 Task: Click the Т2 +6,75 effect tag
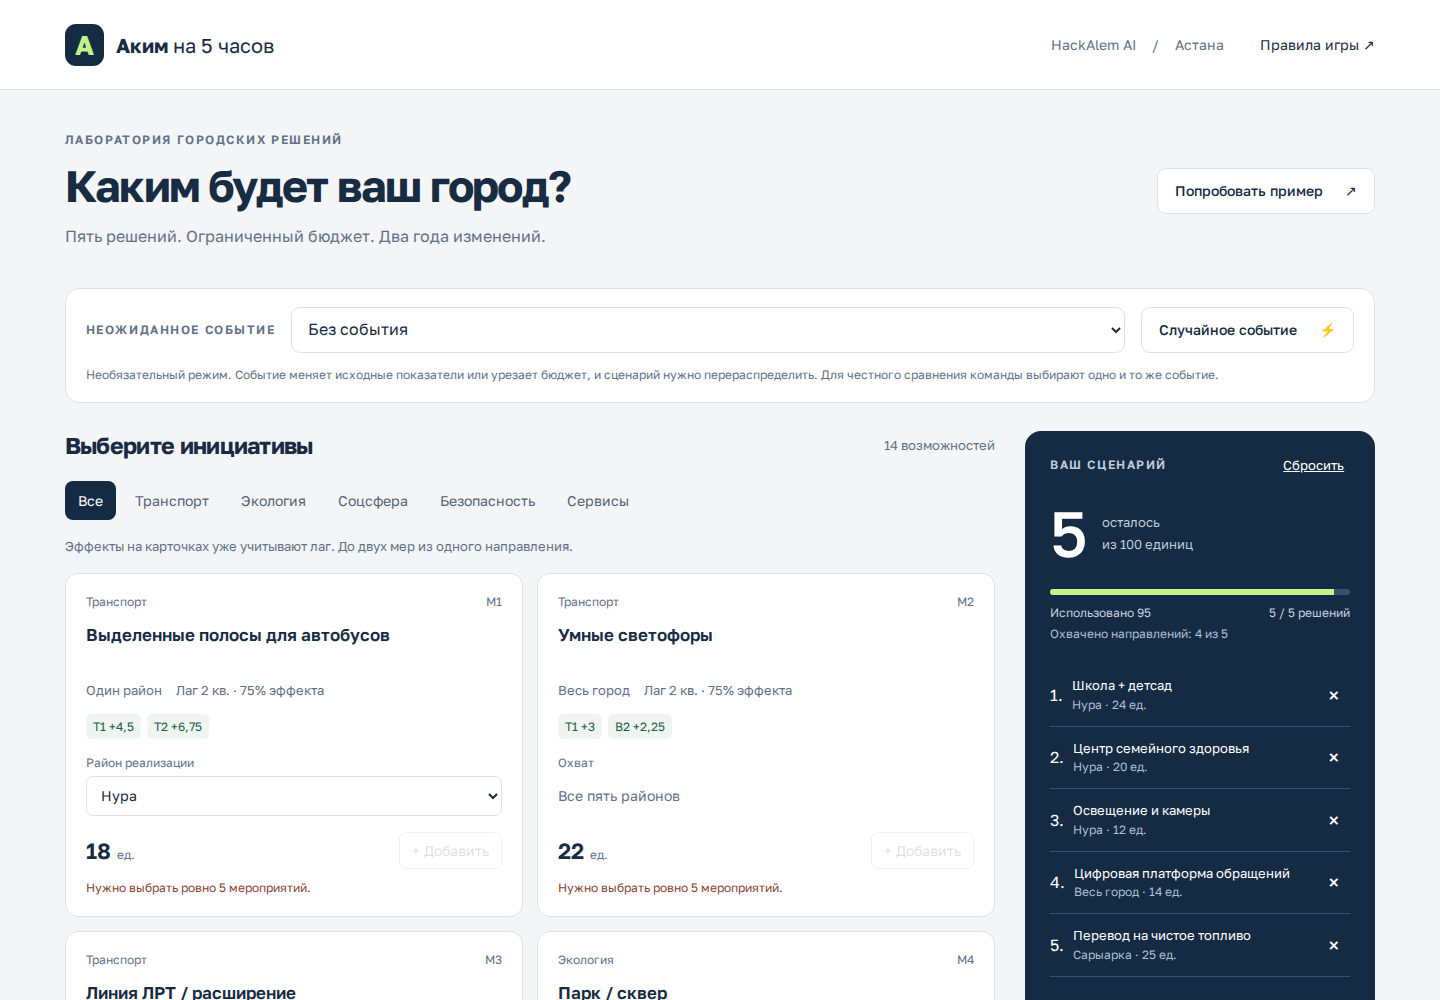178,727
